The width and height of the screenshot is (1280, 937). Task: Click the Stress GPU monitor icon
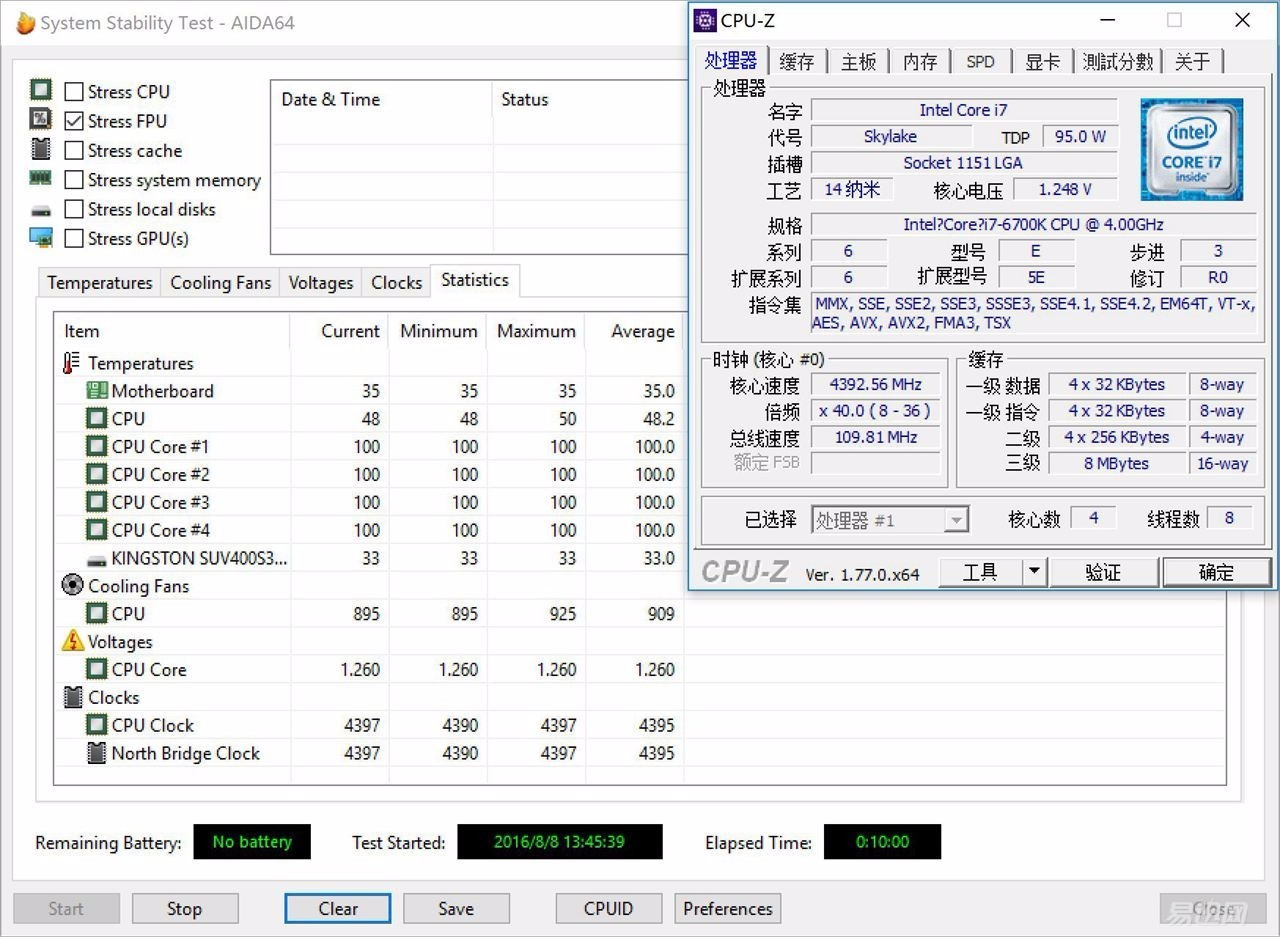point(41,238)
